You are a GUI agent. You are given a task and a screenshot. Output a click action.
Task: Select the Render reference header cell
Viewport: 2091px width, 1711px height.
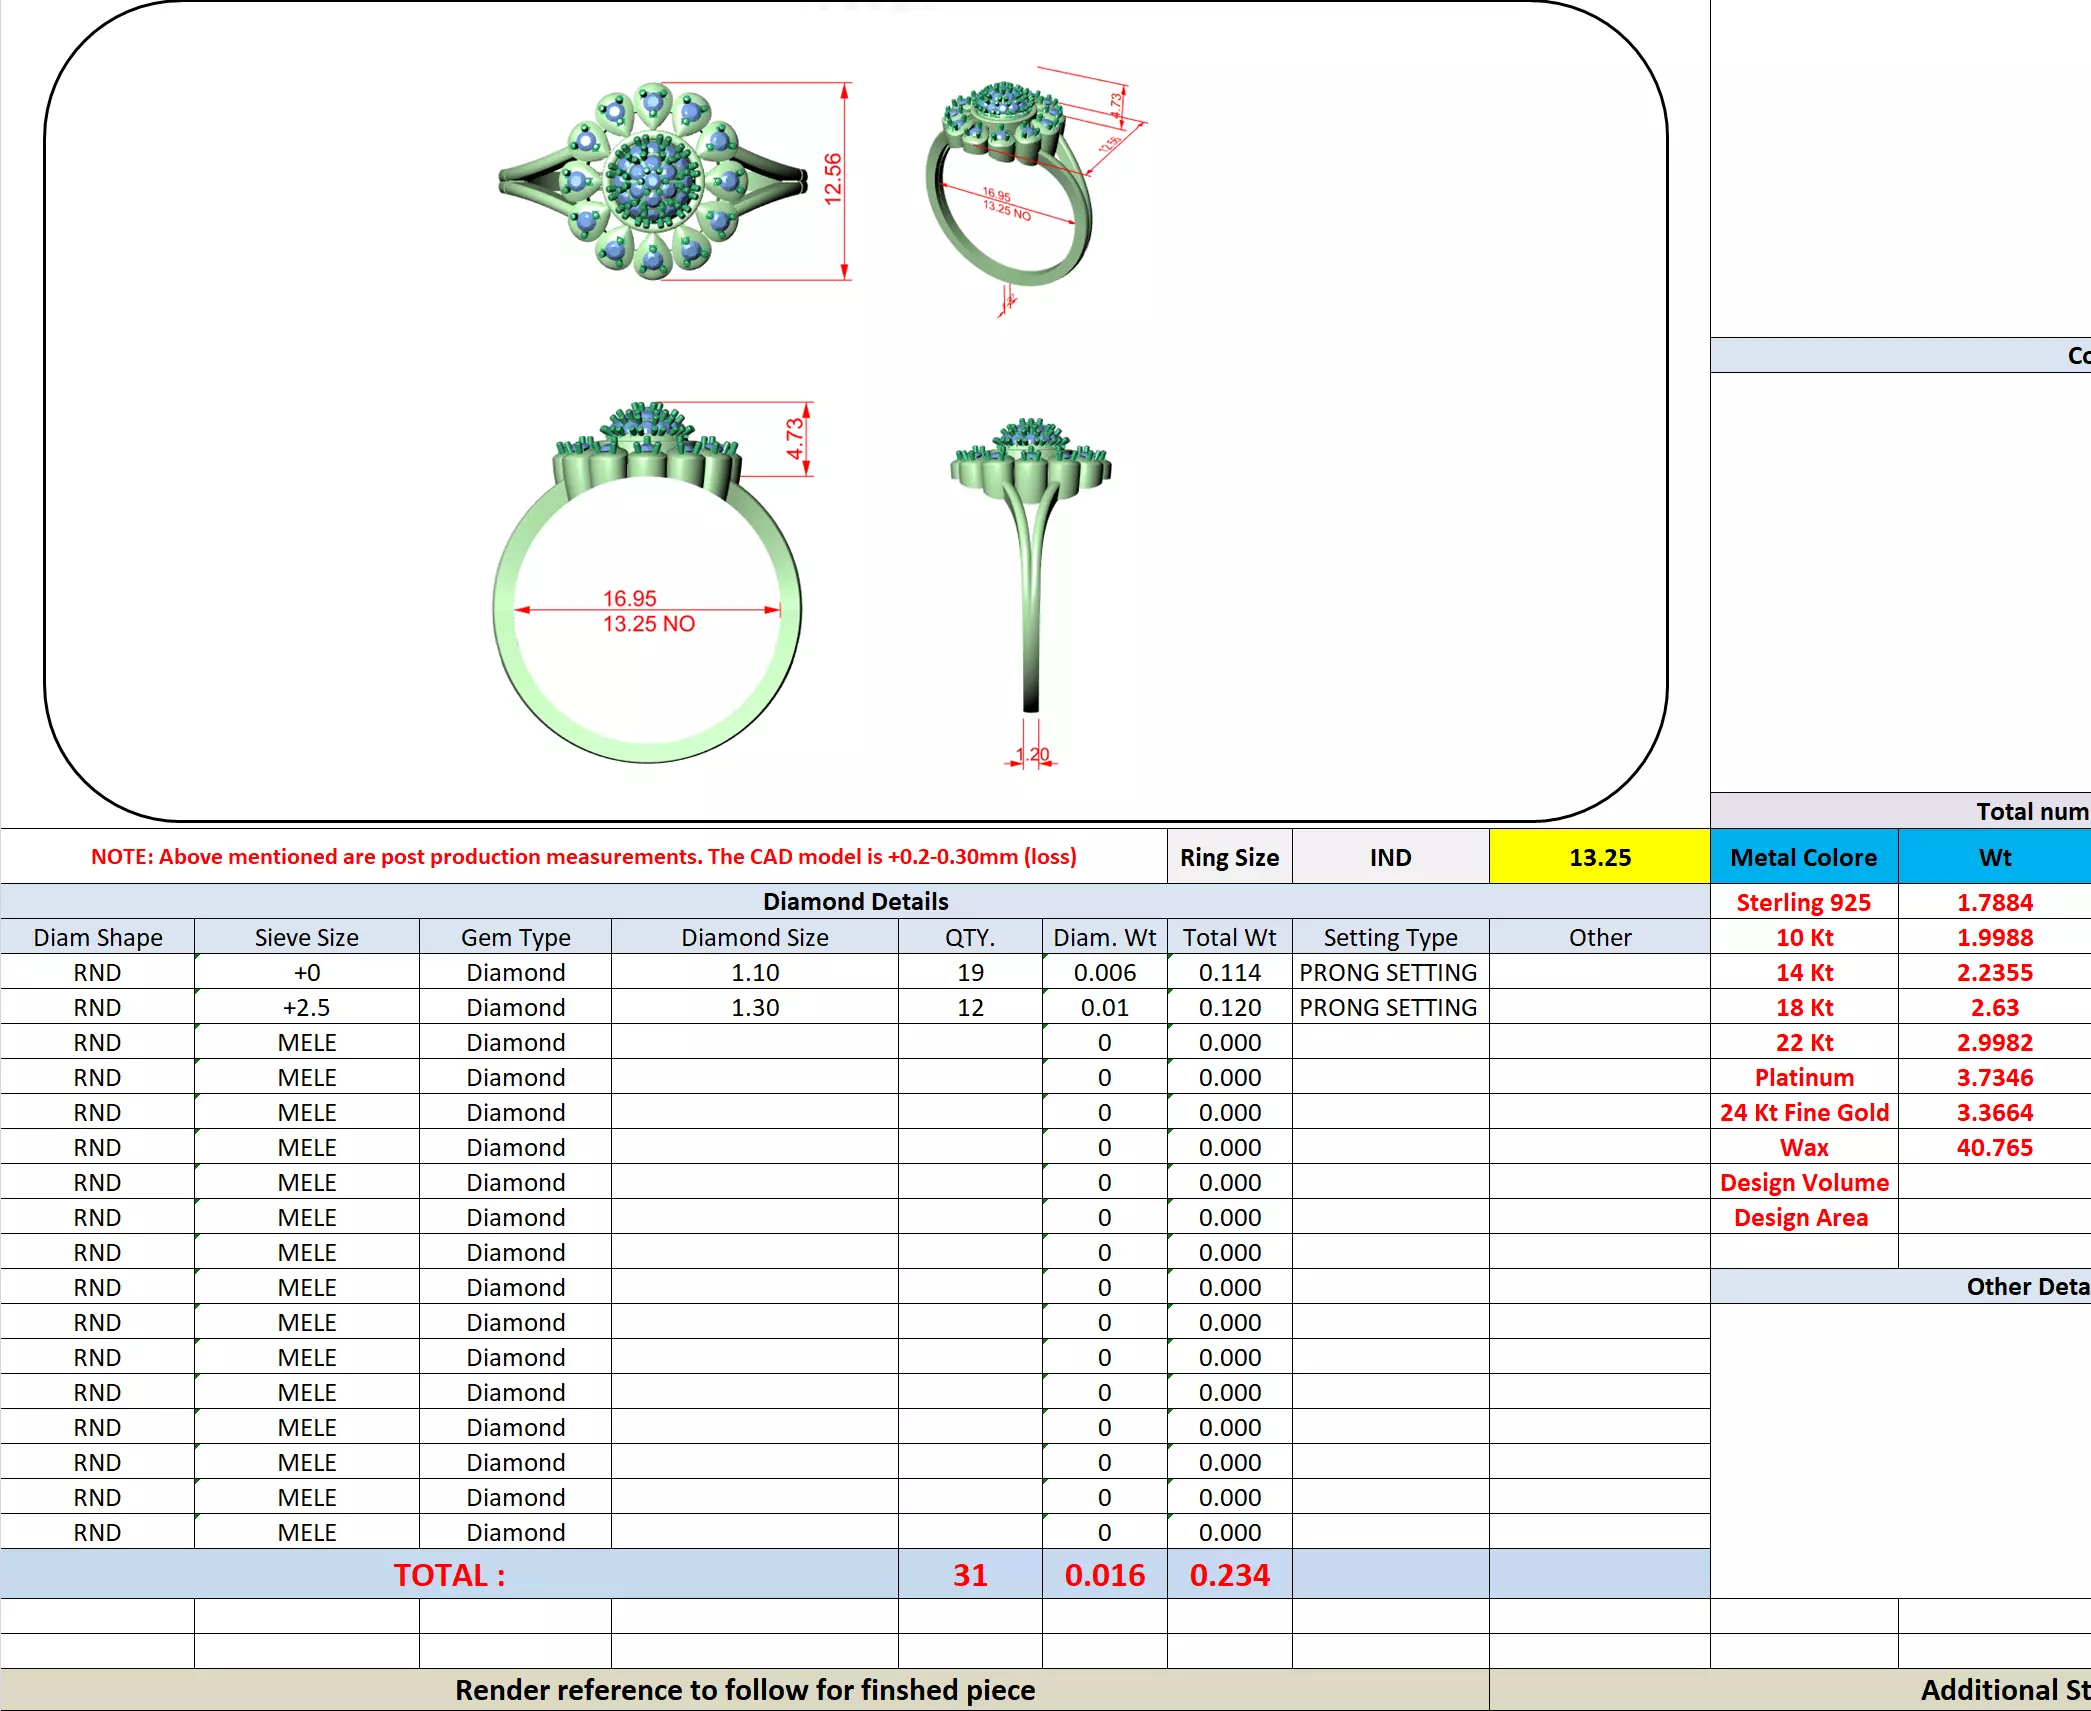click(x=744, y=1690)
